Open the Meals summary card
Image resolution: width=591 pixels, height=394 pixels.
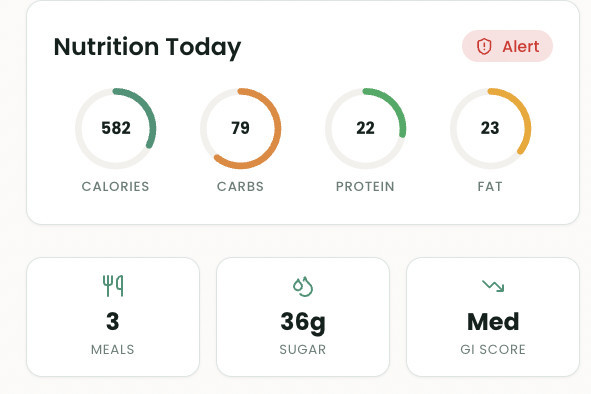[113, 317]
